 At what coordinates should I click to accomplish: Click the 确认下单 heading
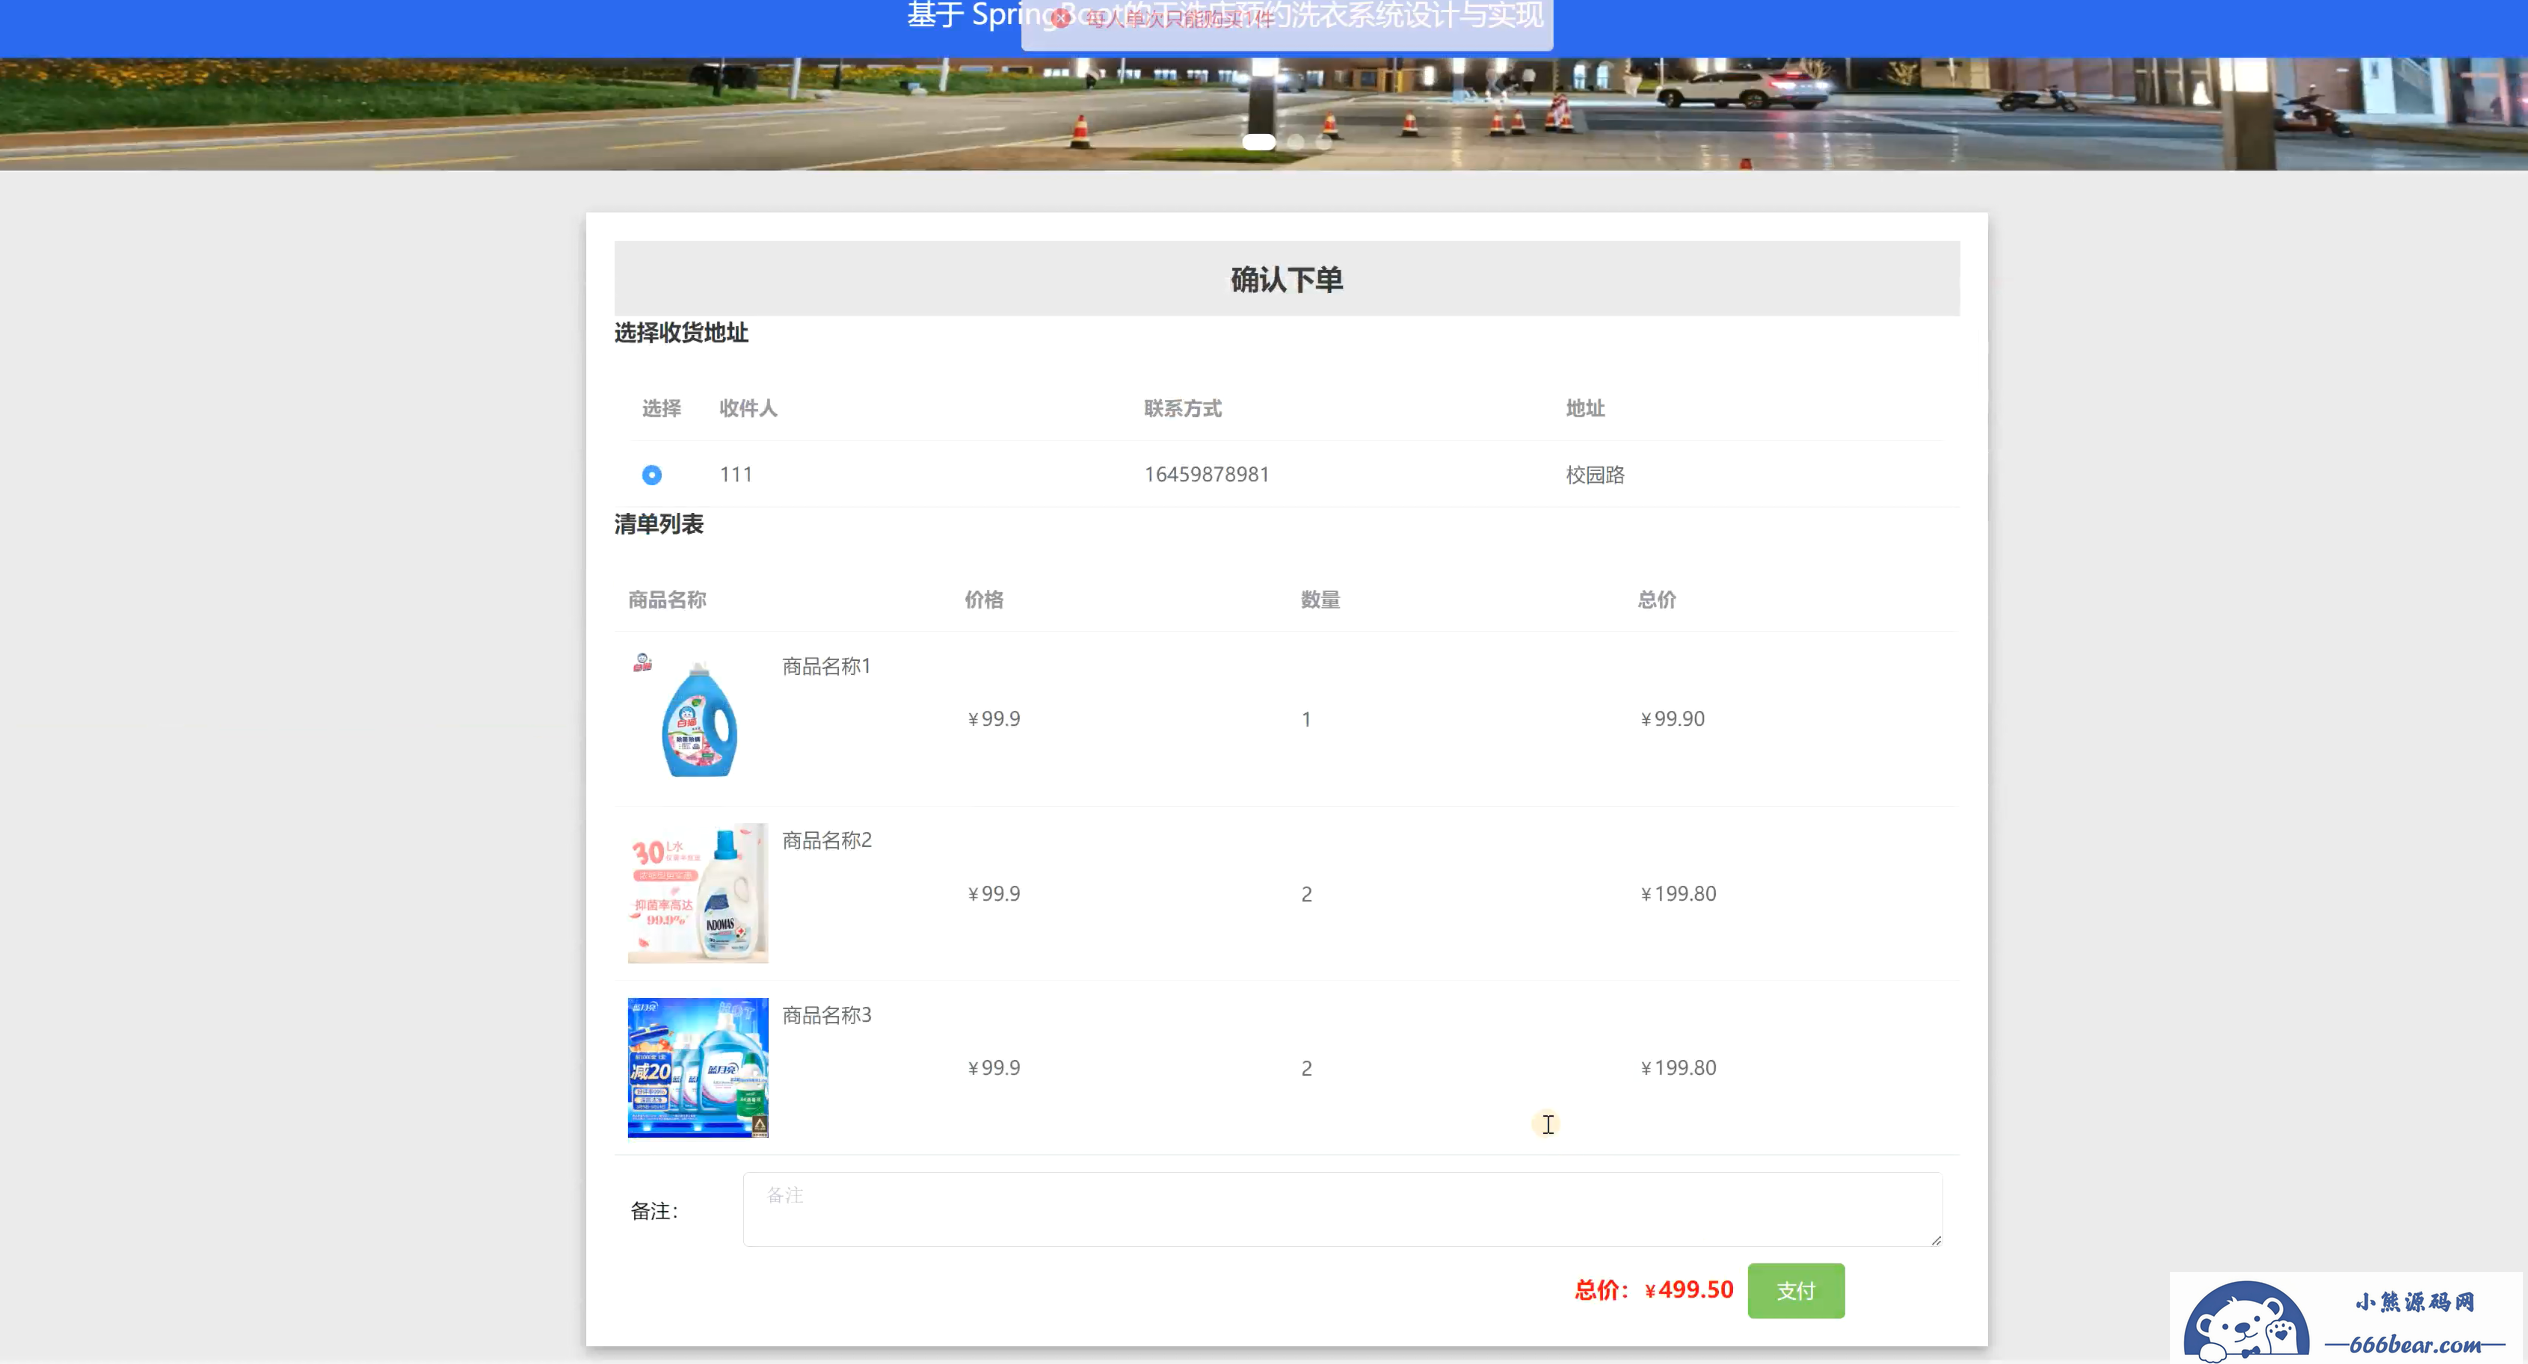pos(1286,279)
